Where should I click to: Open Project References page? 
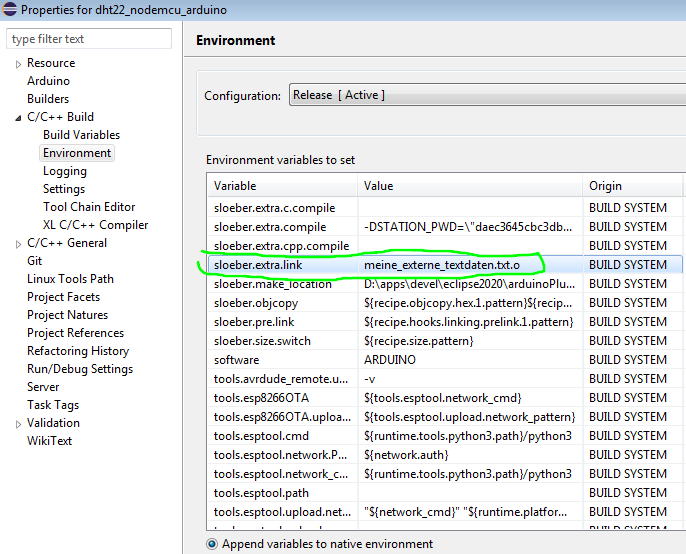click(x=75, y=333)
